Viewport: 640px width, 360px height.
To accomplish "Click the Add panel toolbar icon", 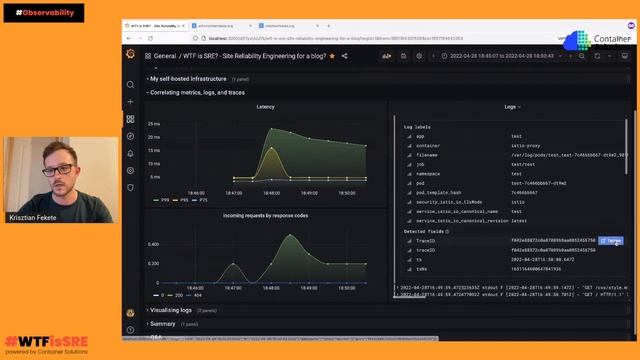I will (387, 56).
